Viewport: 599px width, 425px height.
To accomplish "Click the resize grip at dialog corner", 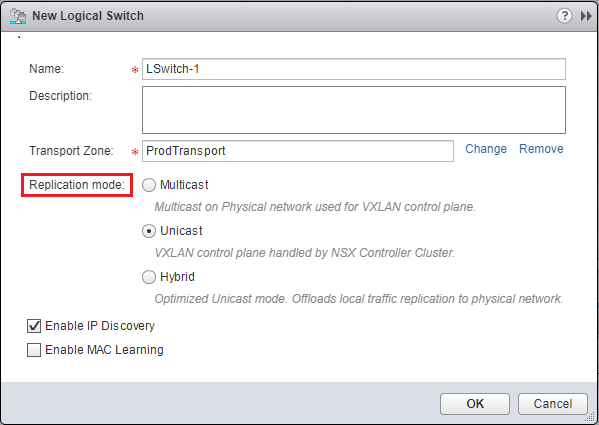I will pos(590,417).
